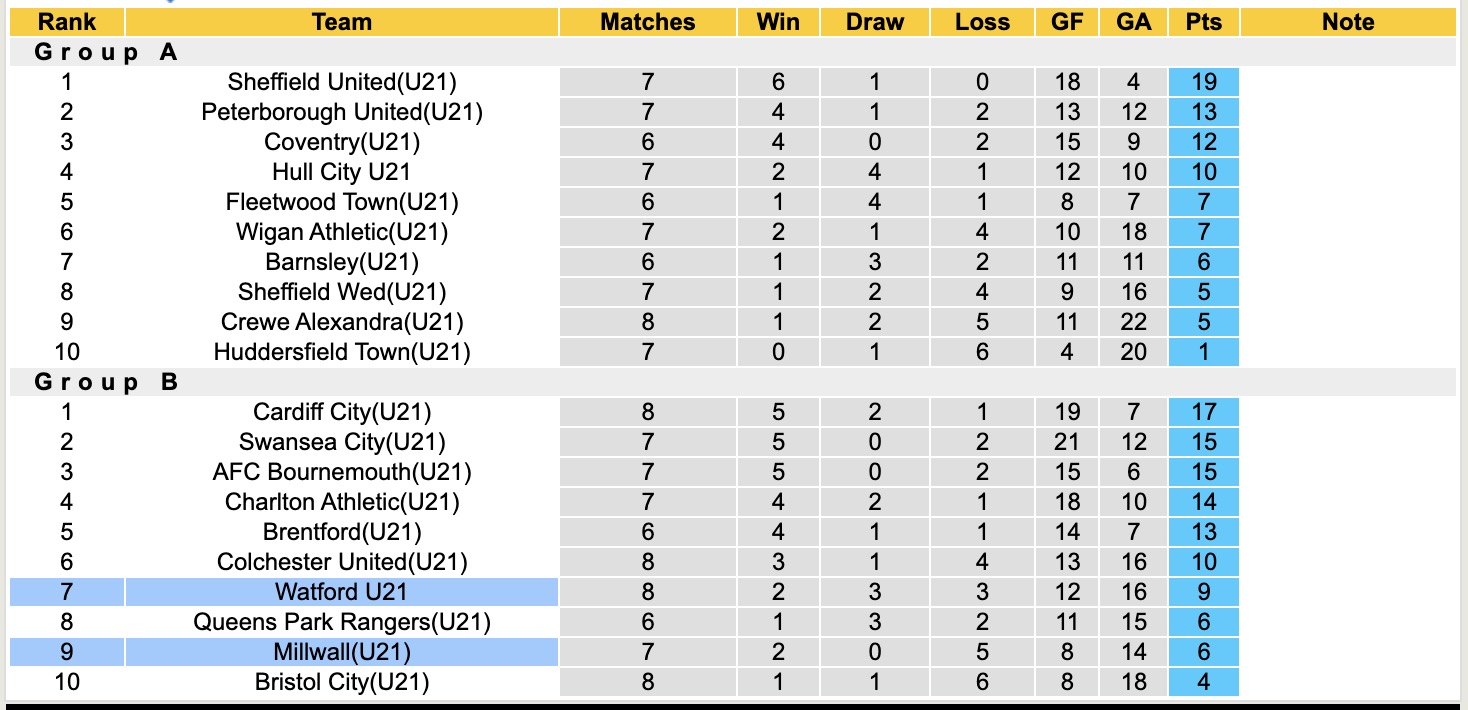The image size is (1468, 710).
Task: Select the Group B section heading
Action: 106,382
